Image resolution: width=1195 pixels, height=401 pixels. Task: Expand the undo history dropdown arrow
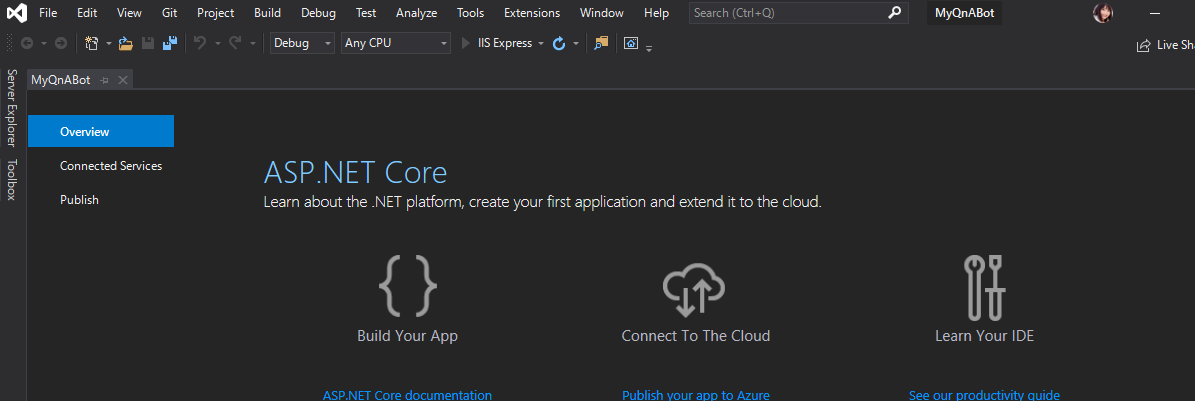click(217, 43)
